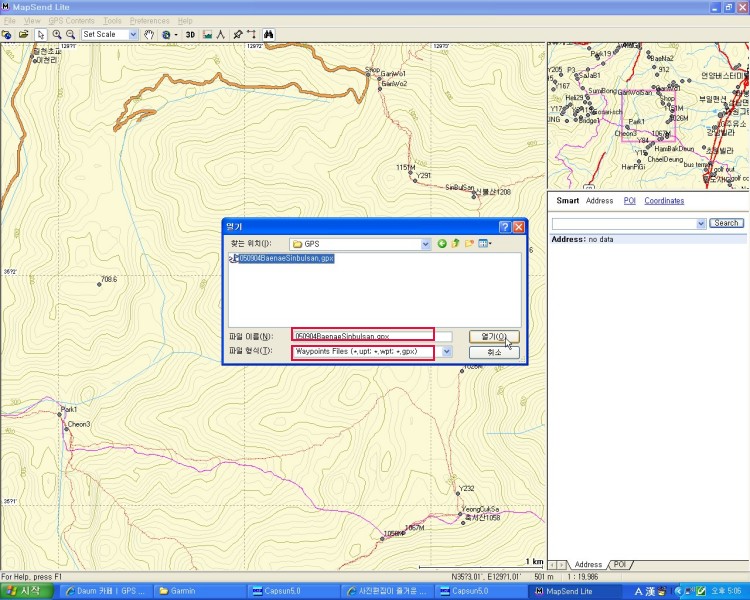This screenshot has width=750, height=600.
Task: Select the Smart search mode
Action: click(567, 200)
